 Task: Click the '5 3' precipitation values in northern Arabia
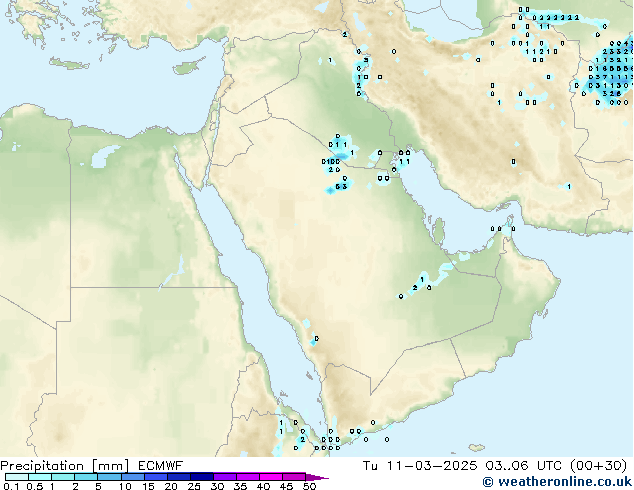tap(341, 187)
